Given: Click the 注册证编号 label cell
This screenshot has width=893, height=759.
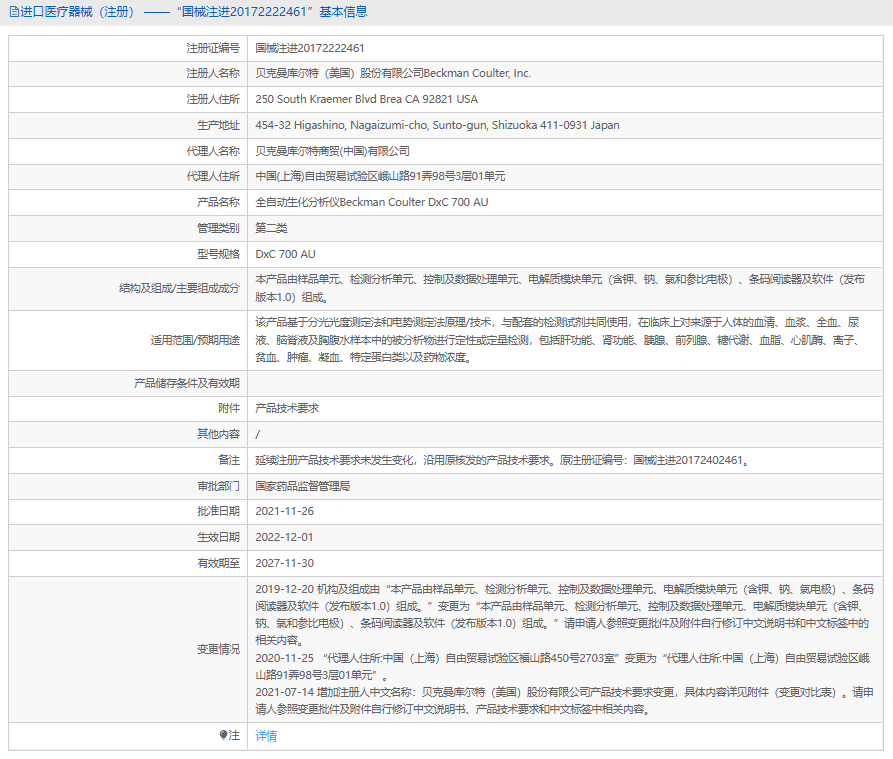Looking at the screenshot, I should pos(213,48).
